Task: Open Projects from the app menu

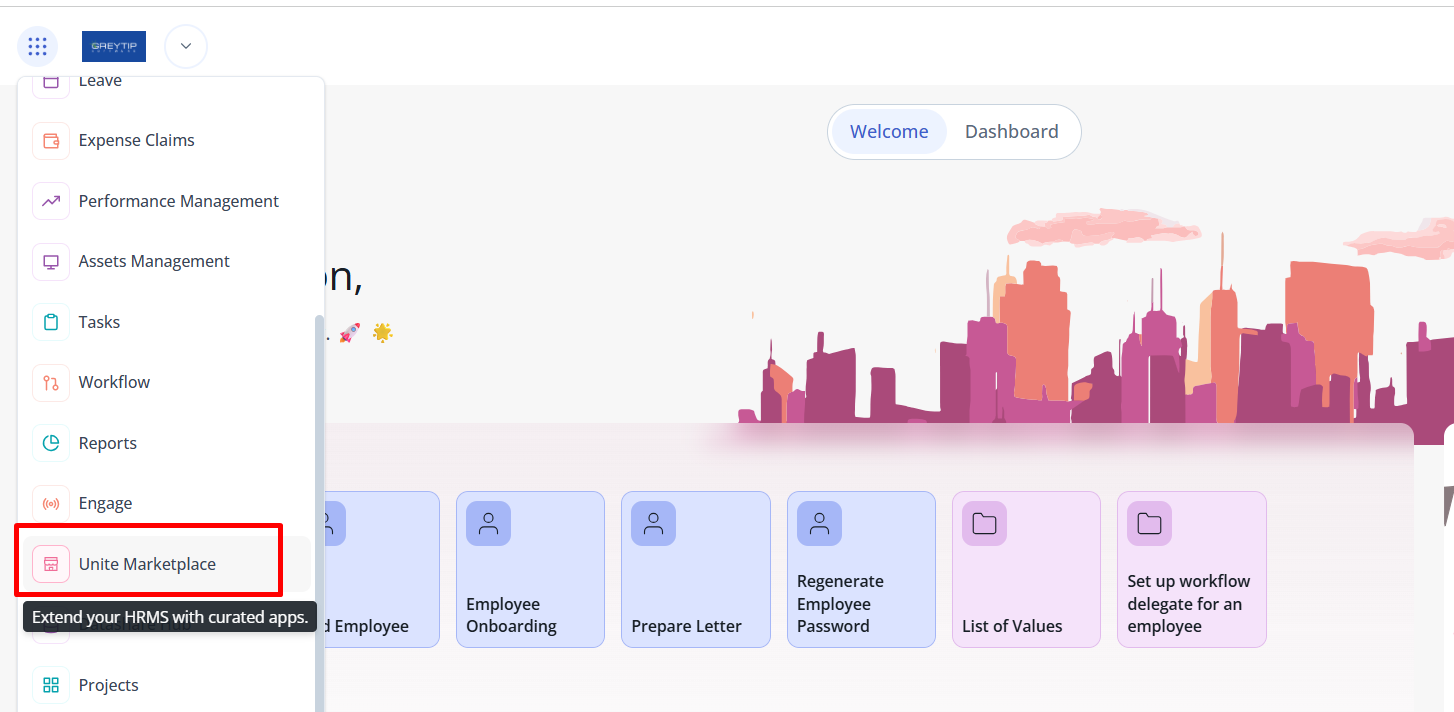Action: 108,685
